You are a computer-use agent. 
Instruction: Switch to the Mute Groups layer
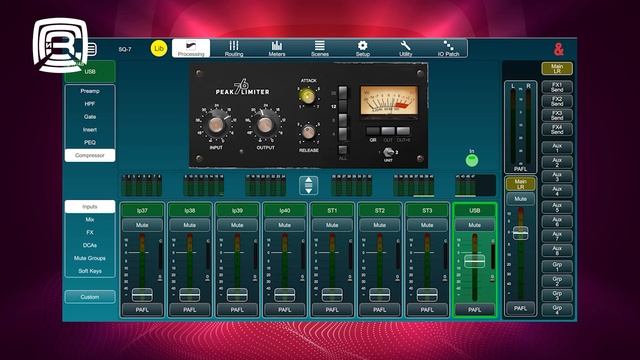coord(90,258)
